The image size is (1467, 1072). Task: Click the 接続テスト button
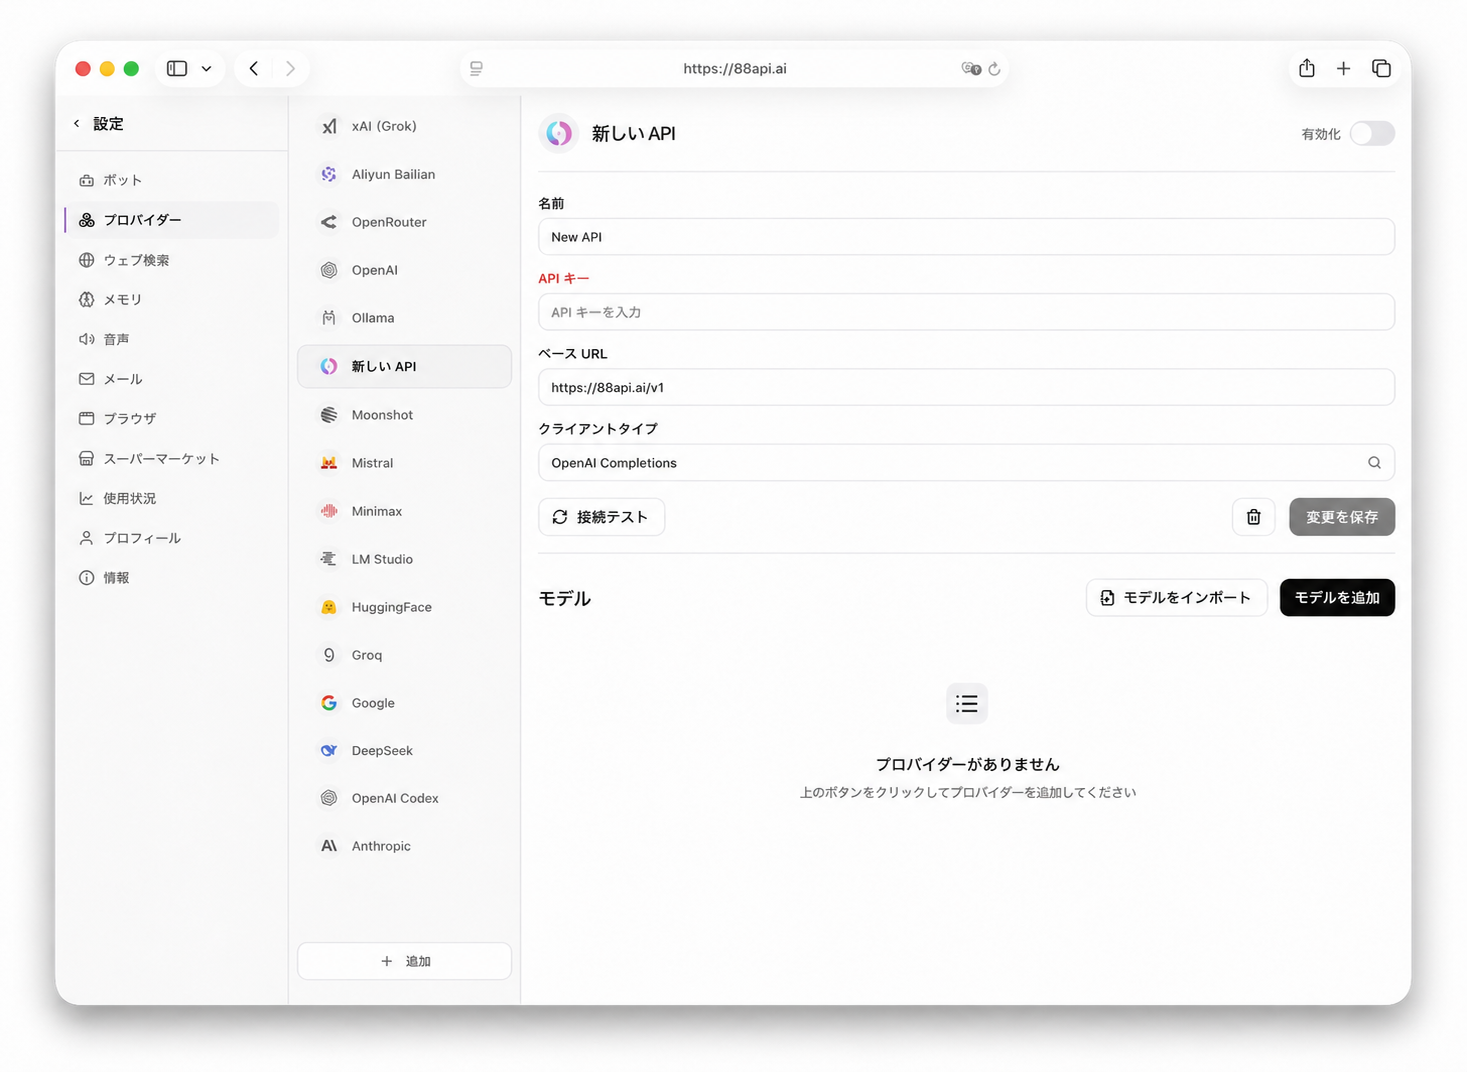click(x=601, y=517)
